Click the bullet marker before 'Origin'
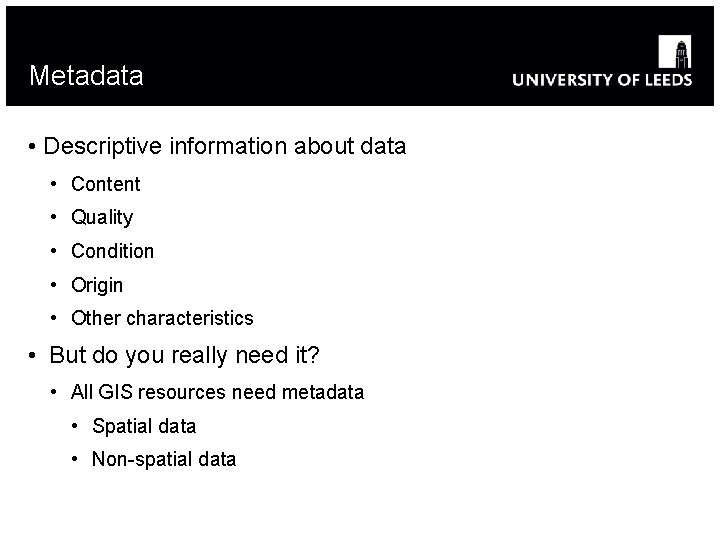The image size is (720, 540). pos(54,285)
